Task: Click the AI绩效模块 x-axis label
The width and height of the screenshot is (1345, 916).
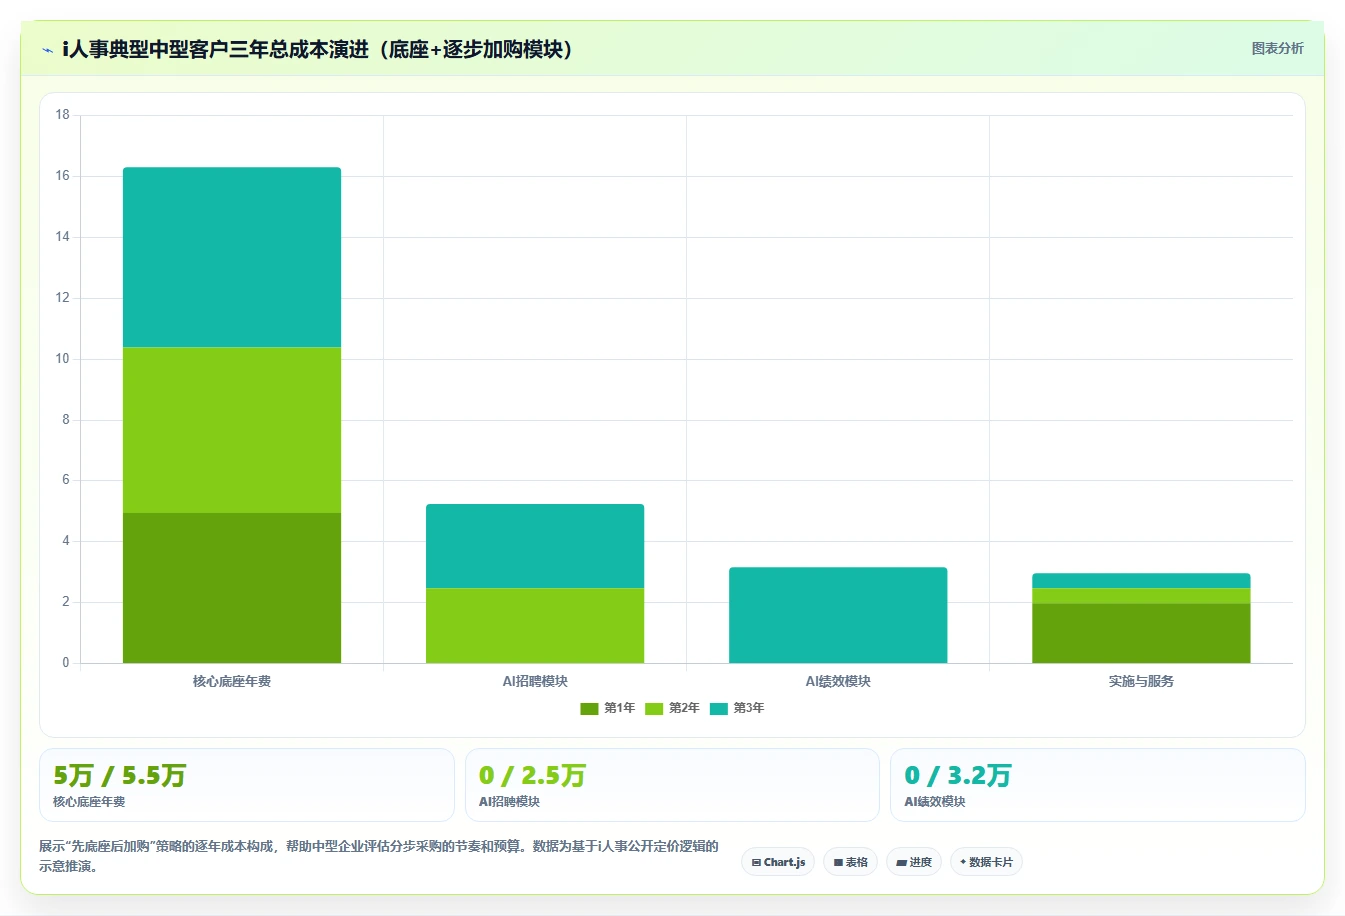Action: coord(838,681)
